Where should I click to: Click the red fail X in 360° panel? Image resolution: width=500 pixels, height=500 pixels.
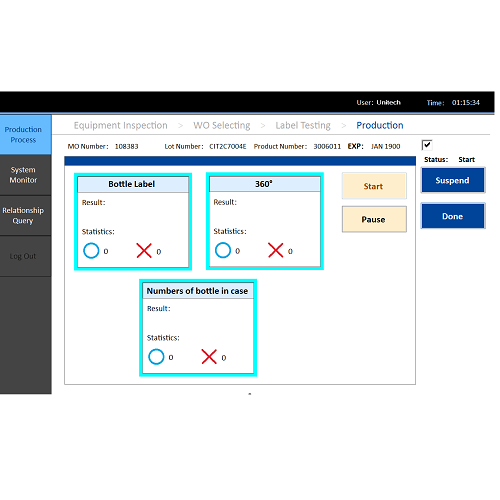pos(276,250)
